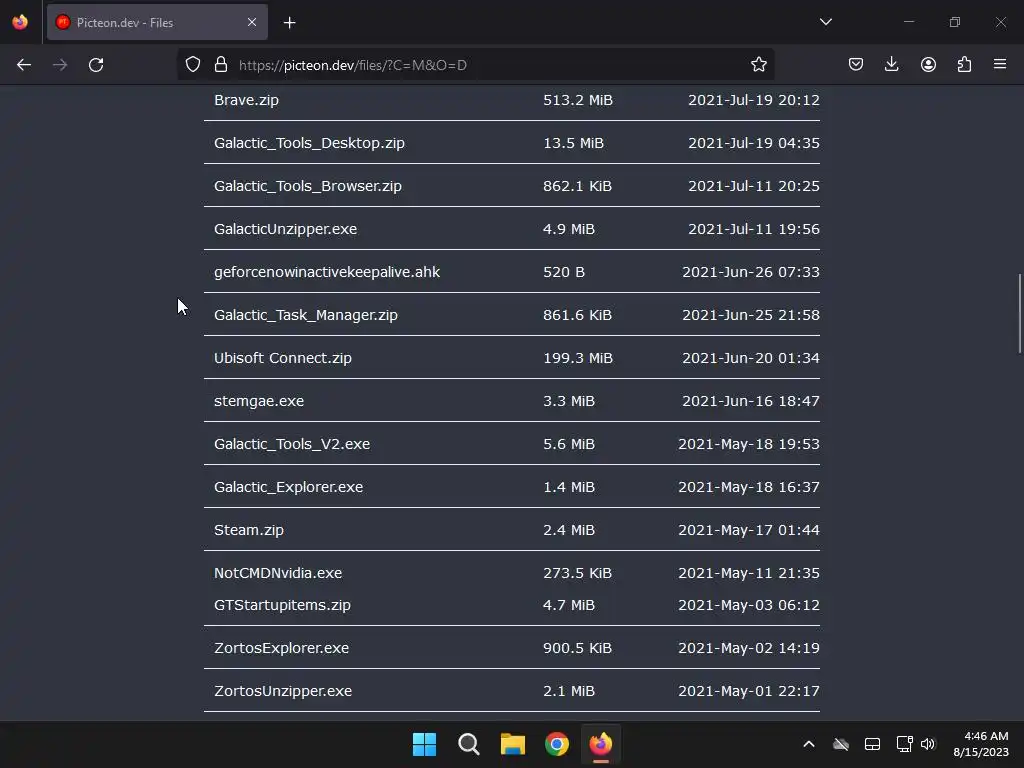Click the OneDrive cloud tray icon
1024x768 pixels.
coord(840,744)
